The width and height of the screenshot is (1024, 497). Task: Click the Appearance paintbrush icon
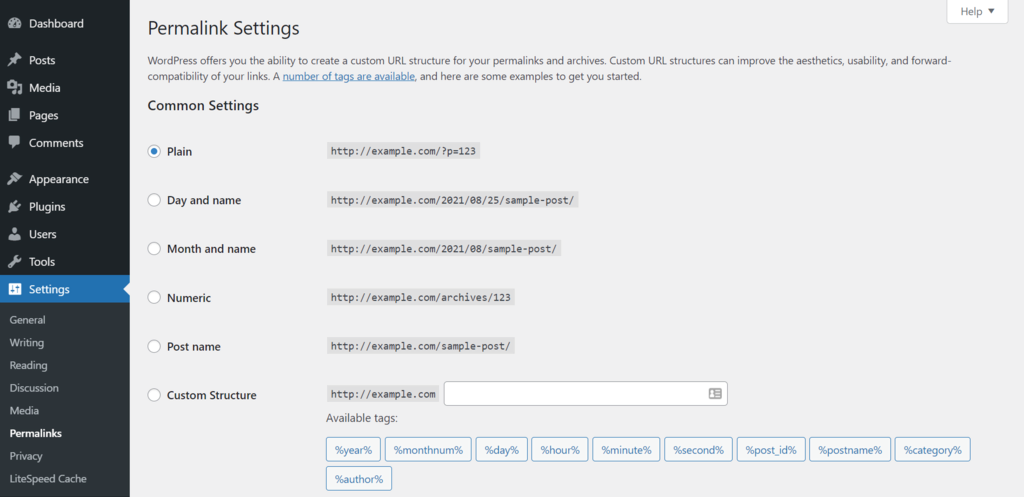tap(15, 179)
